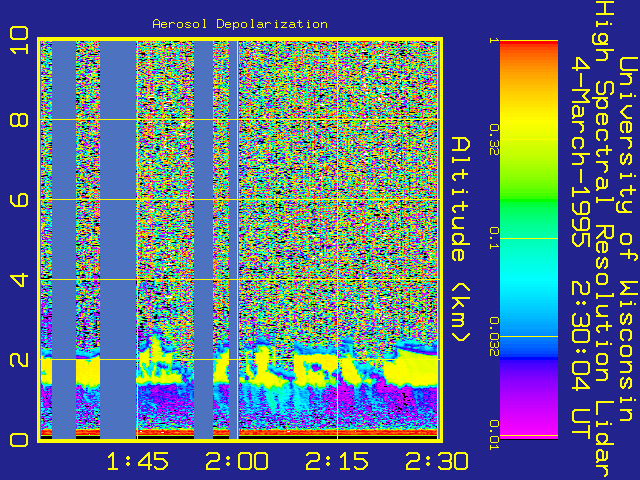Click the 'Aerosol Depolarization' plot title
The width and height of the screenshot is (640, 480).
240,24
